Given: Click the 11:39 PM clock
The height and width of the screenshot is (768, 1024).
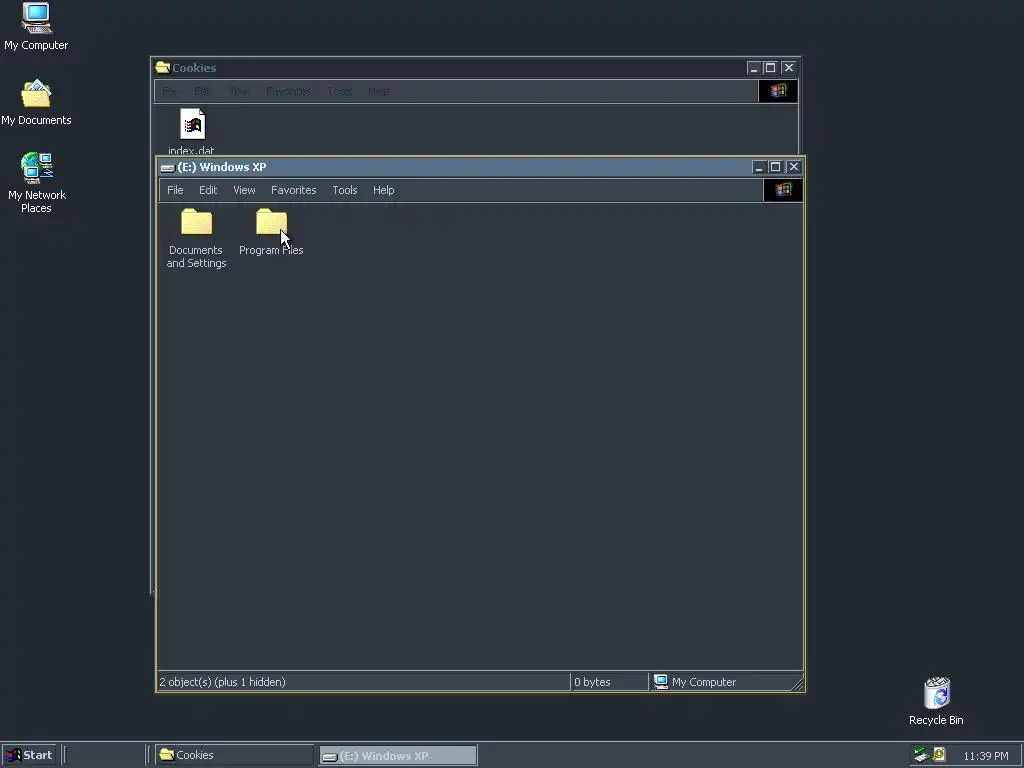Looking at the screenshot, I should tap(985, 756).
